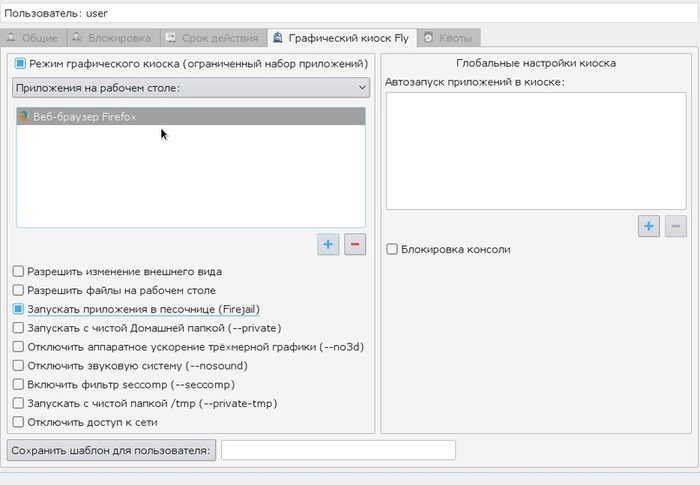Uncheck Запускать приложения в песочнице (Firejail)
700x485 pixels.
(x=18, y=309)
